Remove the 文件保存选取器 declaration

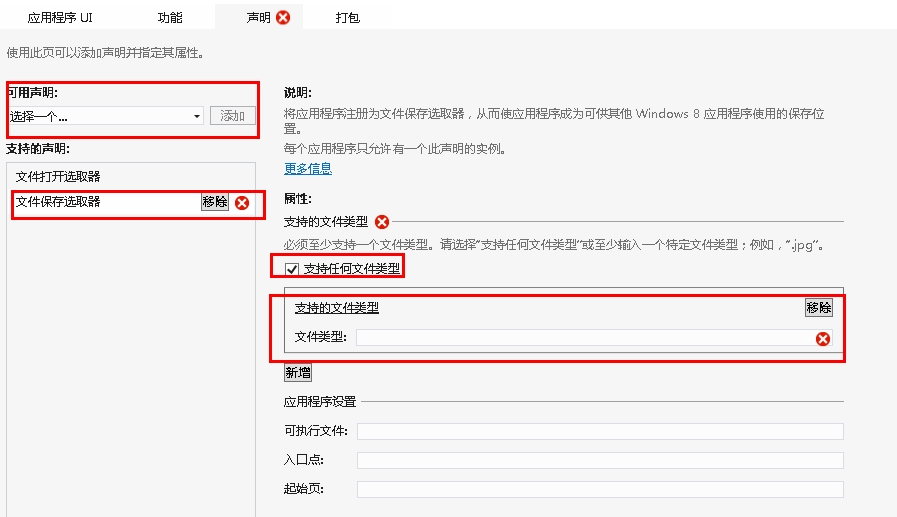point(215,202)
